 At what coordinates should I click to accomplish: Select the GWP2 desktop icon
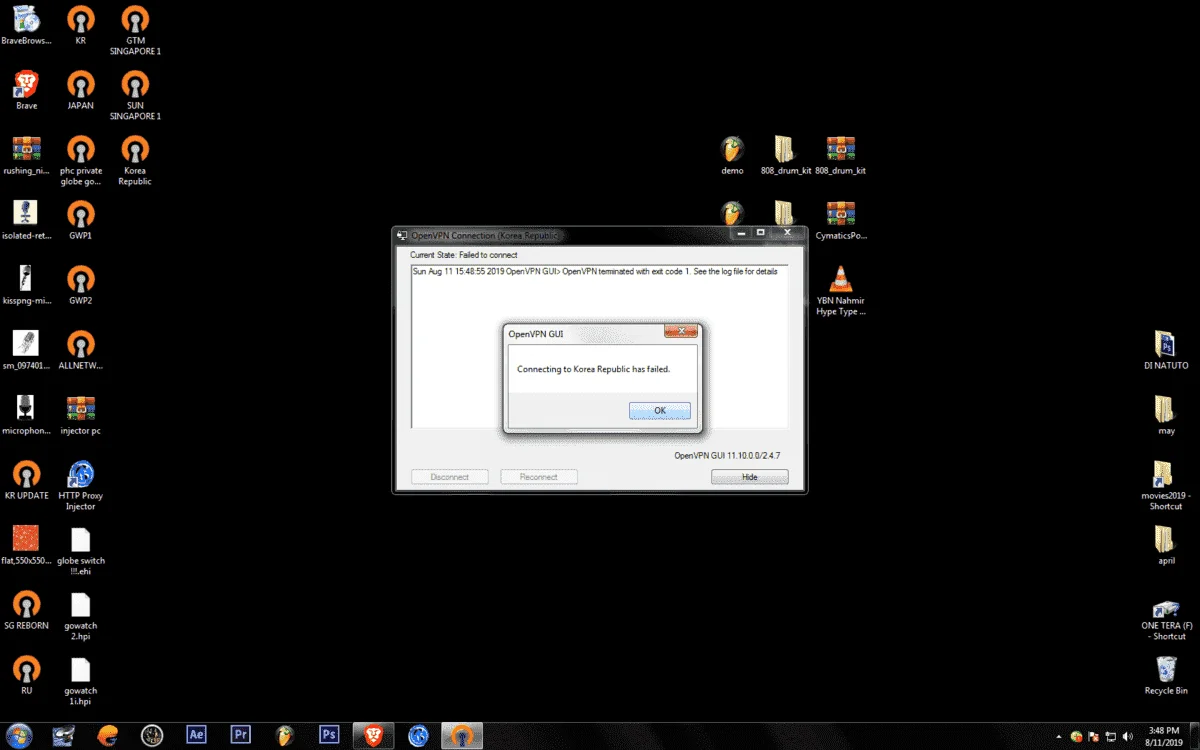click(x=80, y=285)
